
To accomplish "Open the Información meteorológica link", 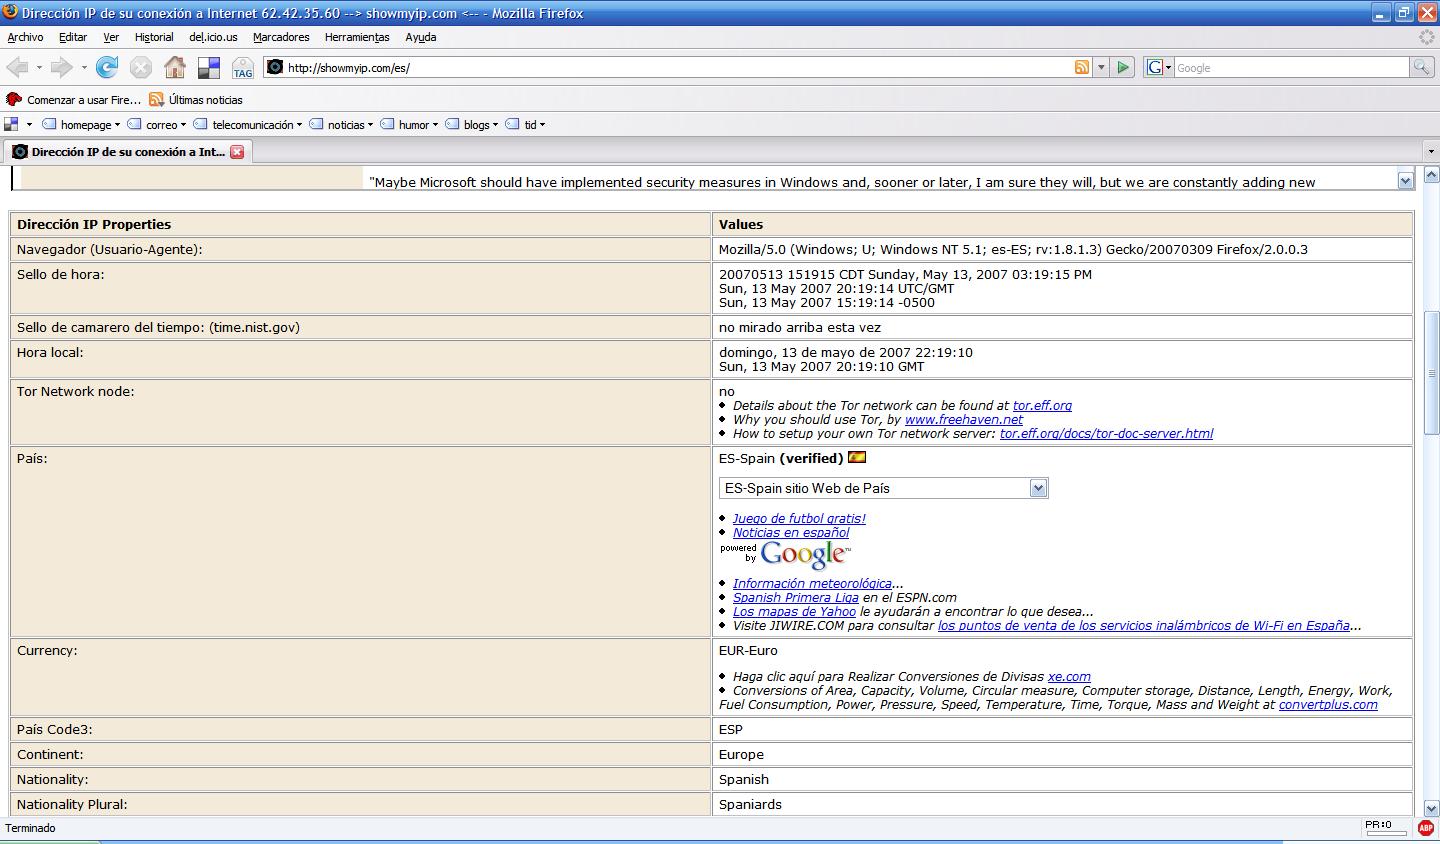I will (812, 584).
